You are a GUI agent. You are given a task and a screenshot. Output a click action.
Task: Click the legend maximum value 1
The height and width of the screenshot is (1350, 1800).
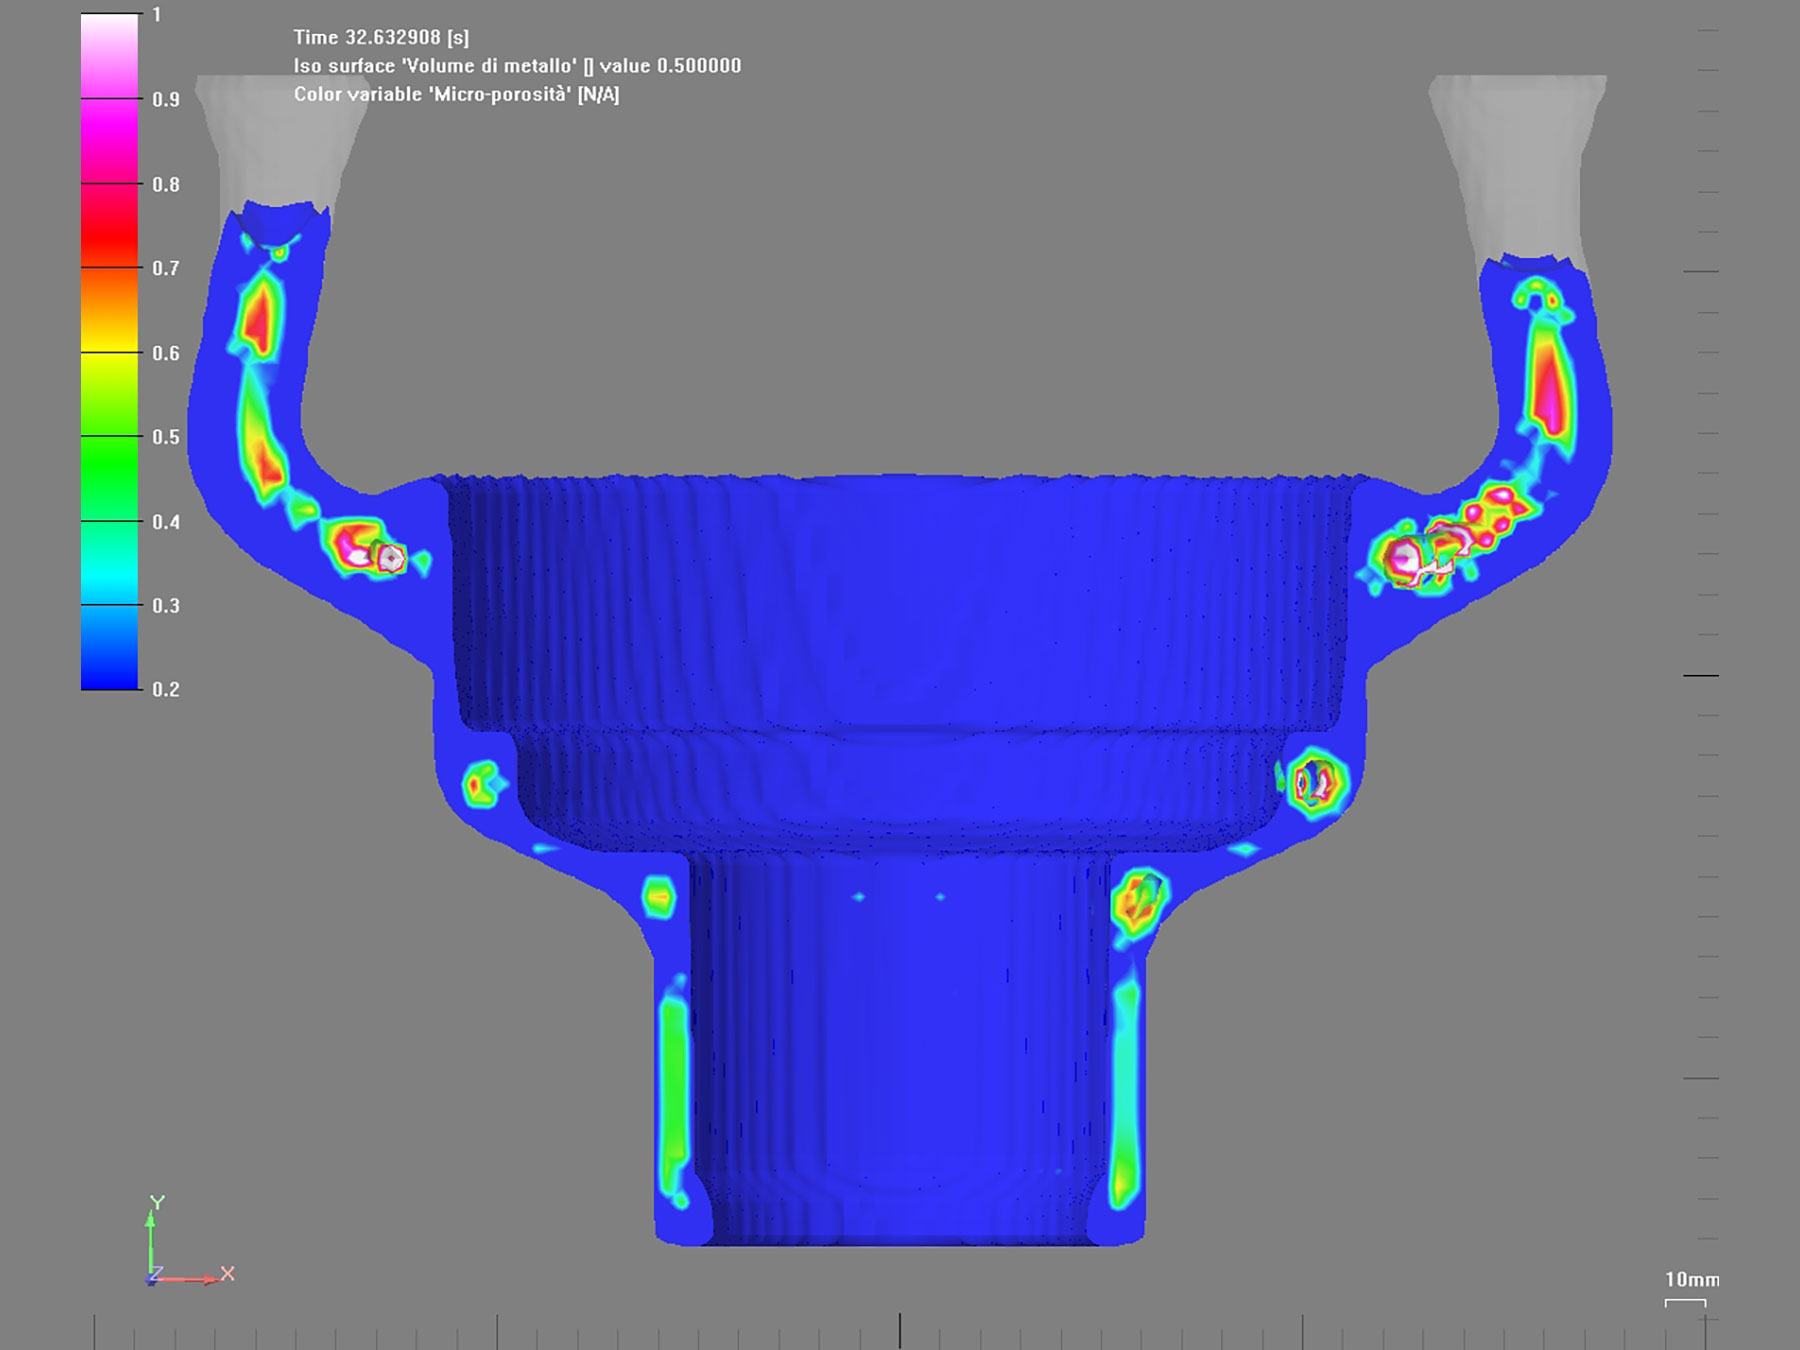tap(157, 15)
